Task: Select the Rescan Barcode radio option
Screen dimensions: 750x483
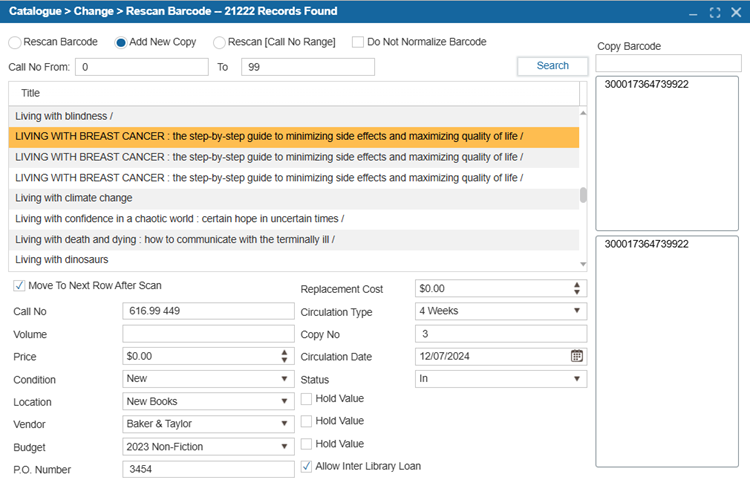Action: coord(15,42)
